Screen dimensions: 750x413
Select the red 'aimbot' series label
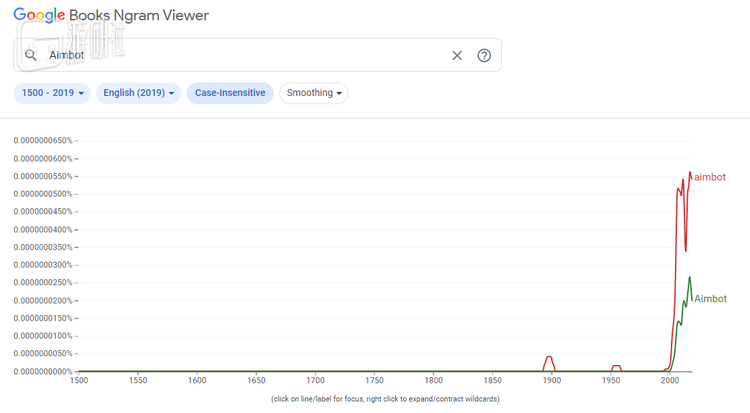pos(709,177)
